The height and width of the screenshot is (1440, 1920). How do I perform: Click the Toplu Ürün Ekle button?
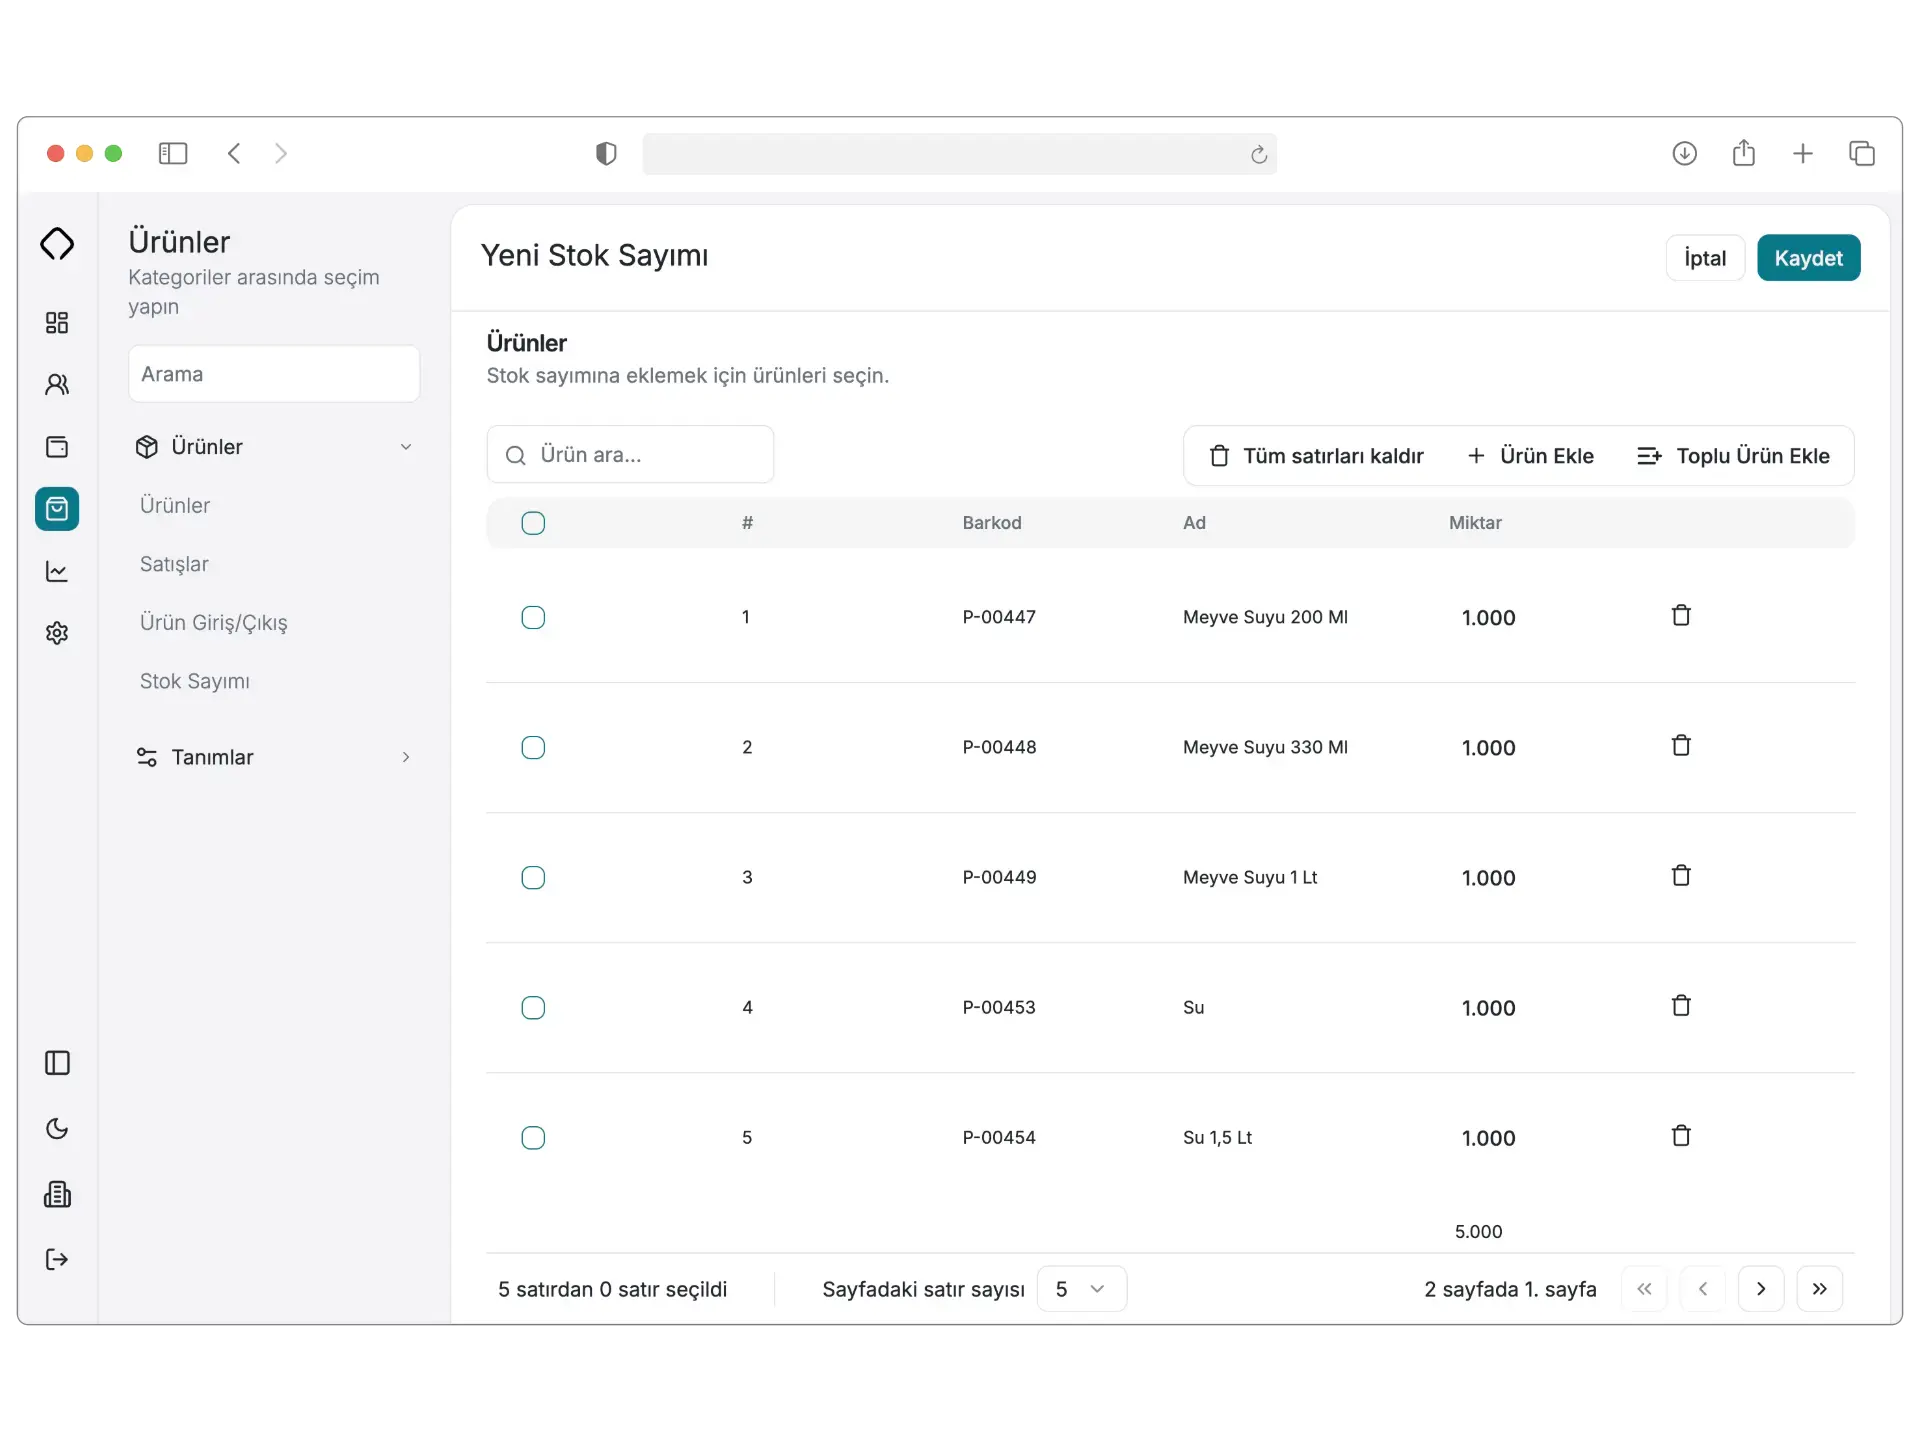coord(1733,456)
